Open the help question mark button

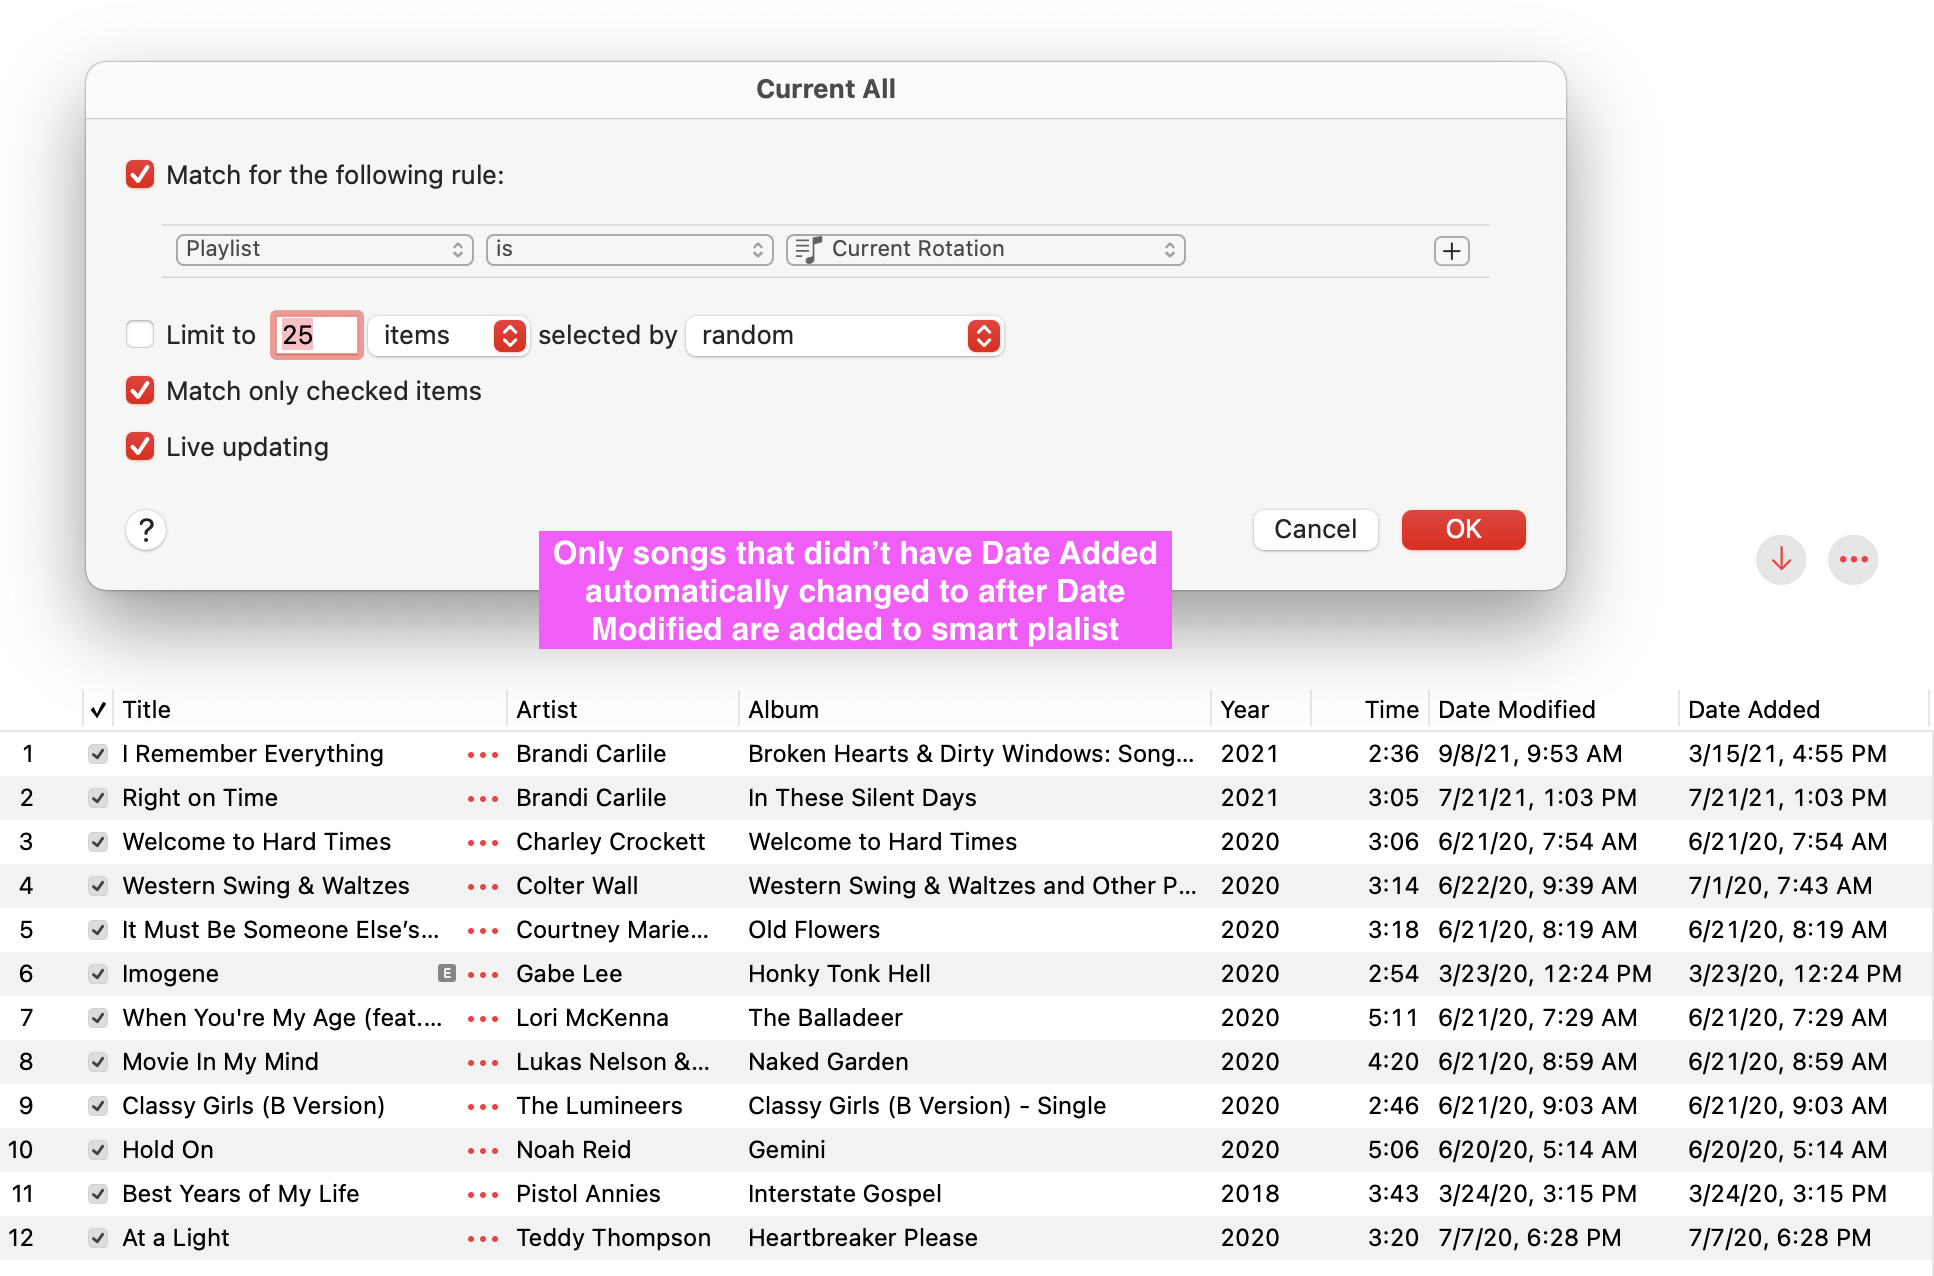pos(146,530)
